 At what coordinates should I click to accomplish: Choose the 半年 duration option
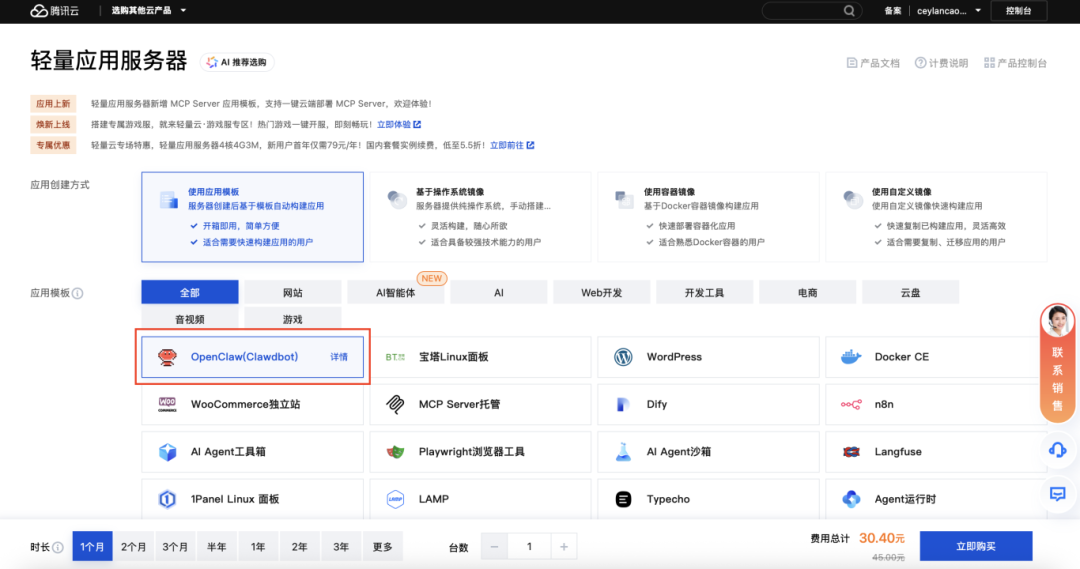(x=216, y=546)
